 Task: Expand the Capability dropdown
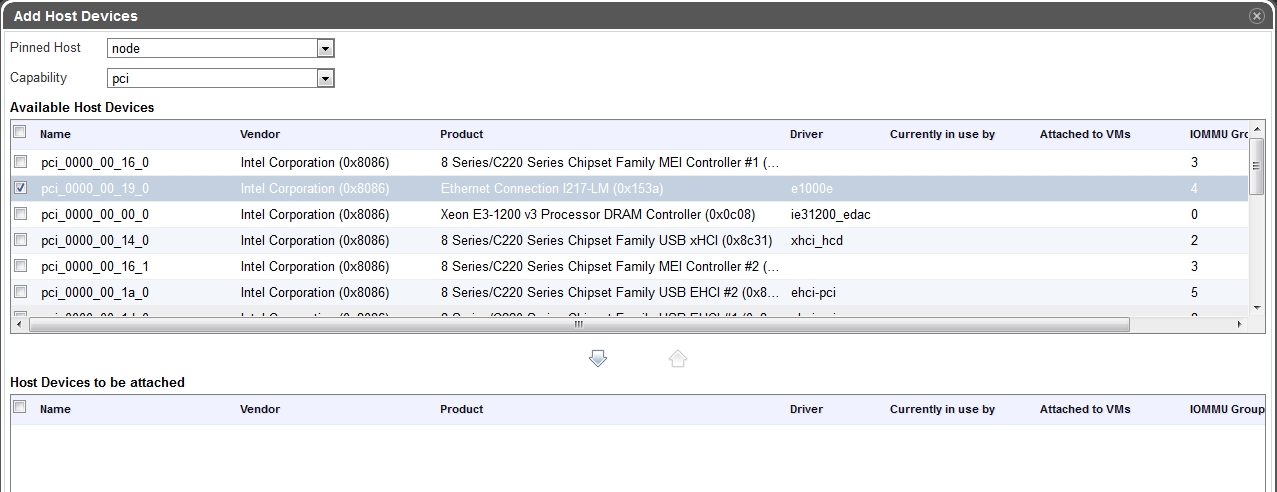(324, 78)
